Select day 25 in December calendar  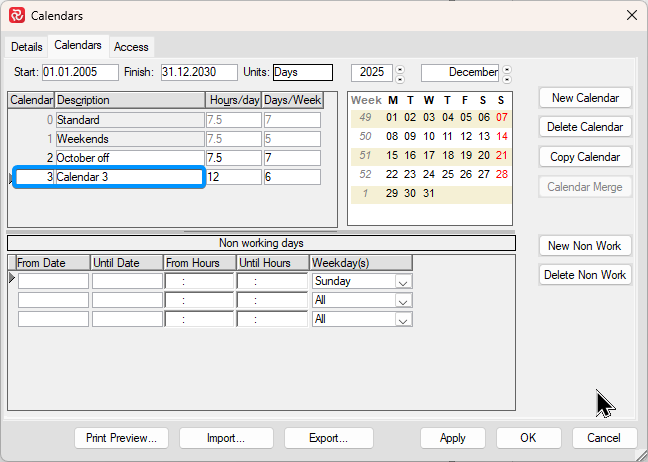[447, 174]
